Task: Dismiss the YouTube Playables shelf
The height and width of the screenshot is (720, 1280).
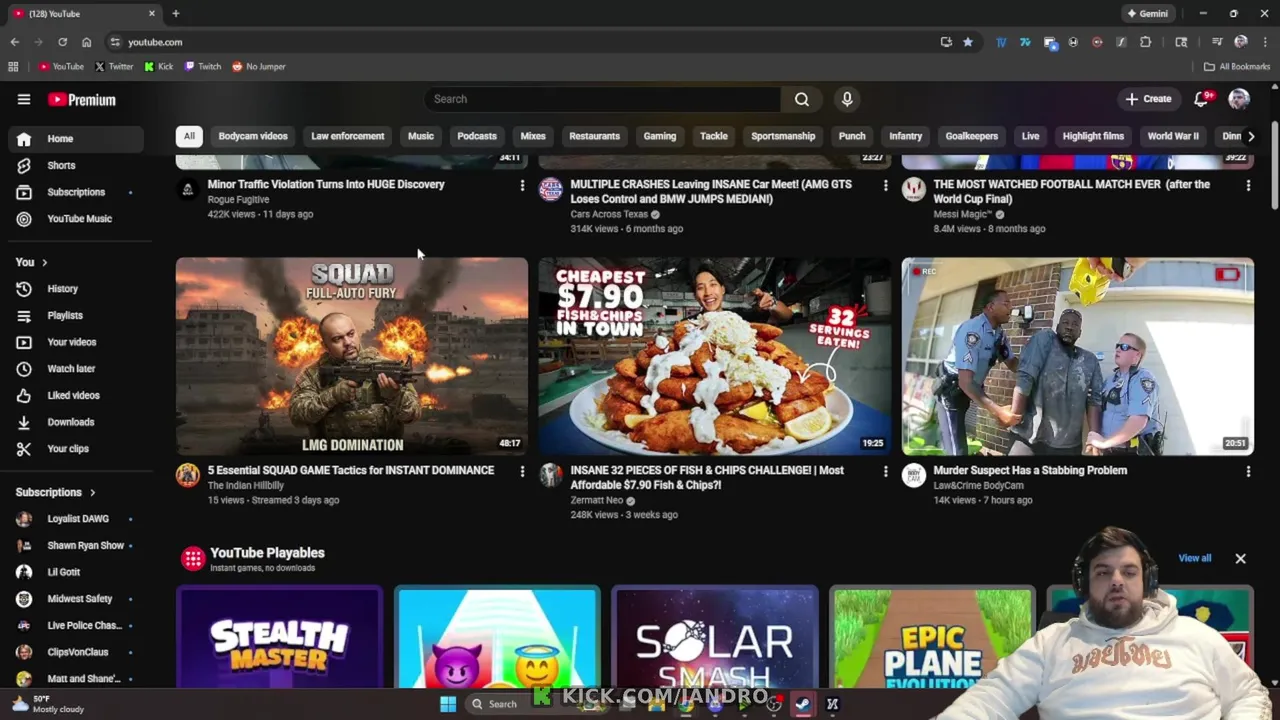Action: (1240, 558)
